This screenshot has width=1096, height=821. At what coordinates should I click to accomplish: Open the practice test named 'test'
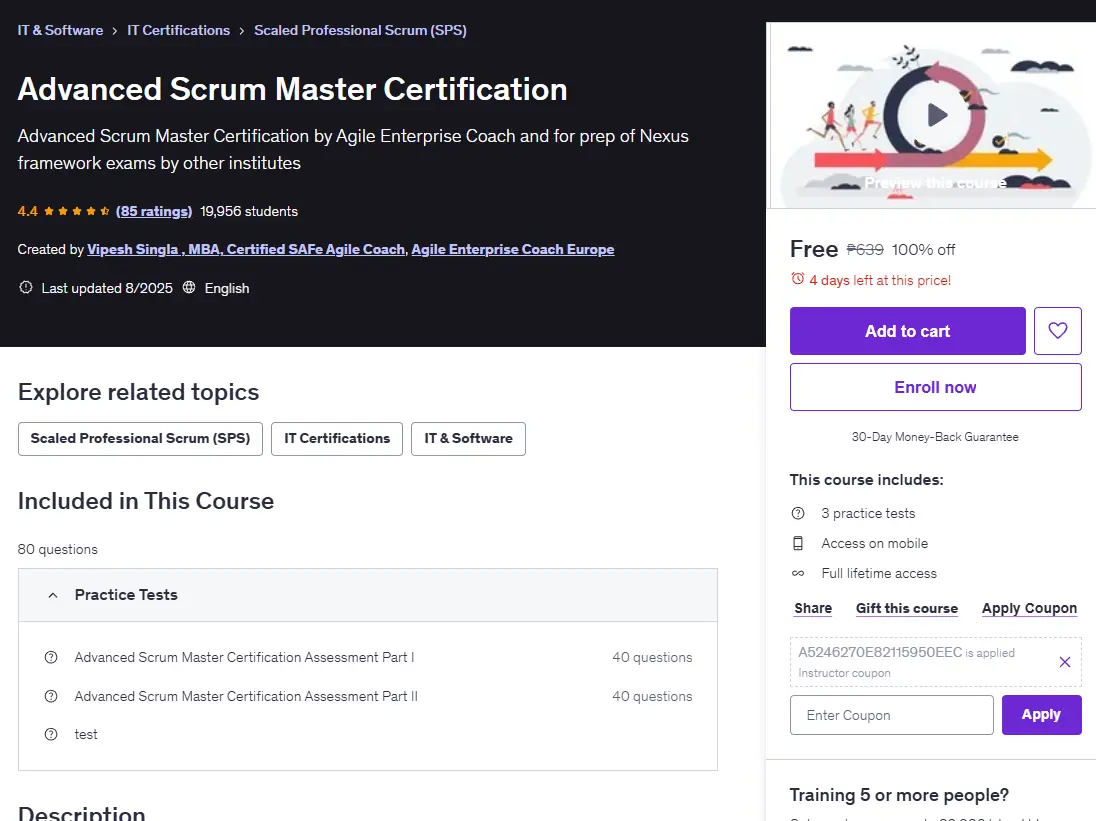click(86, 734)
